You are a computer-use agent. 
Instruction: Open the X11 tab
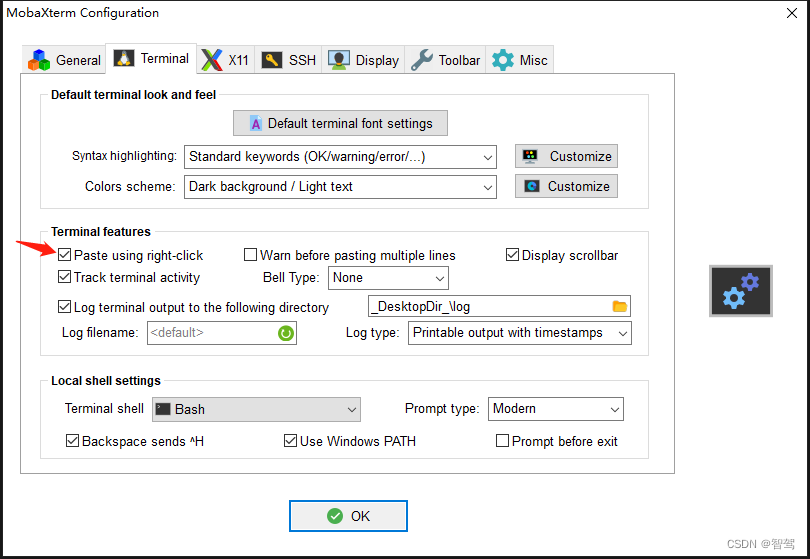click(225, 60)
